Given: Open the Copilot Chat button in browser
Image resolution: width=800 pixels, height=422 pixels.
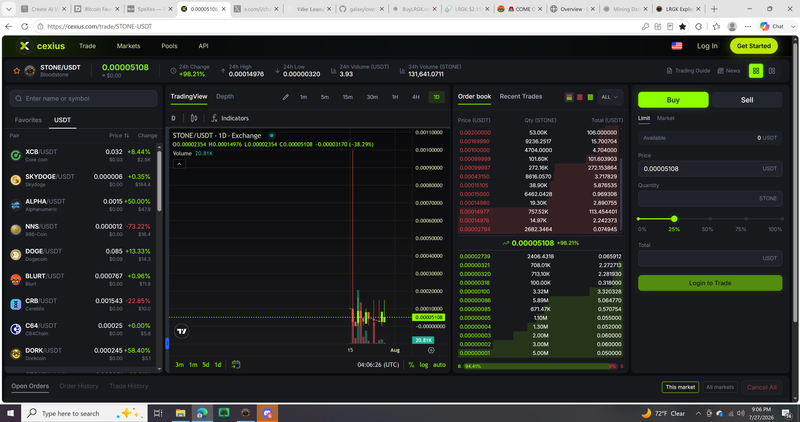Looking at the screenshot, I should pyautogui.click(x=772, y=27).
